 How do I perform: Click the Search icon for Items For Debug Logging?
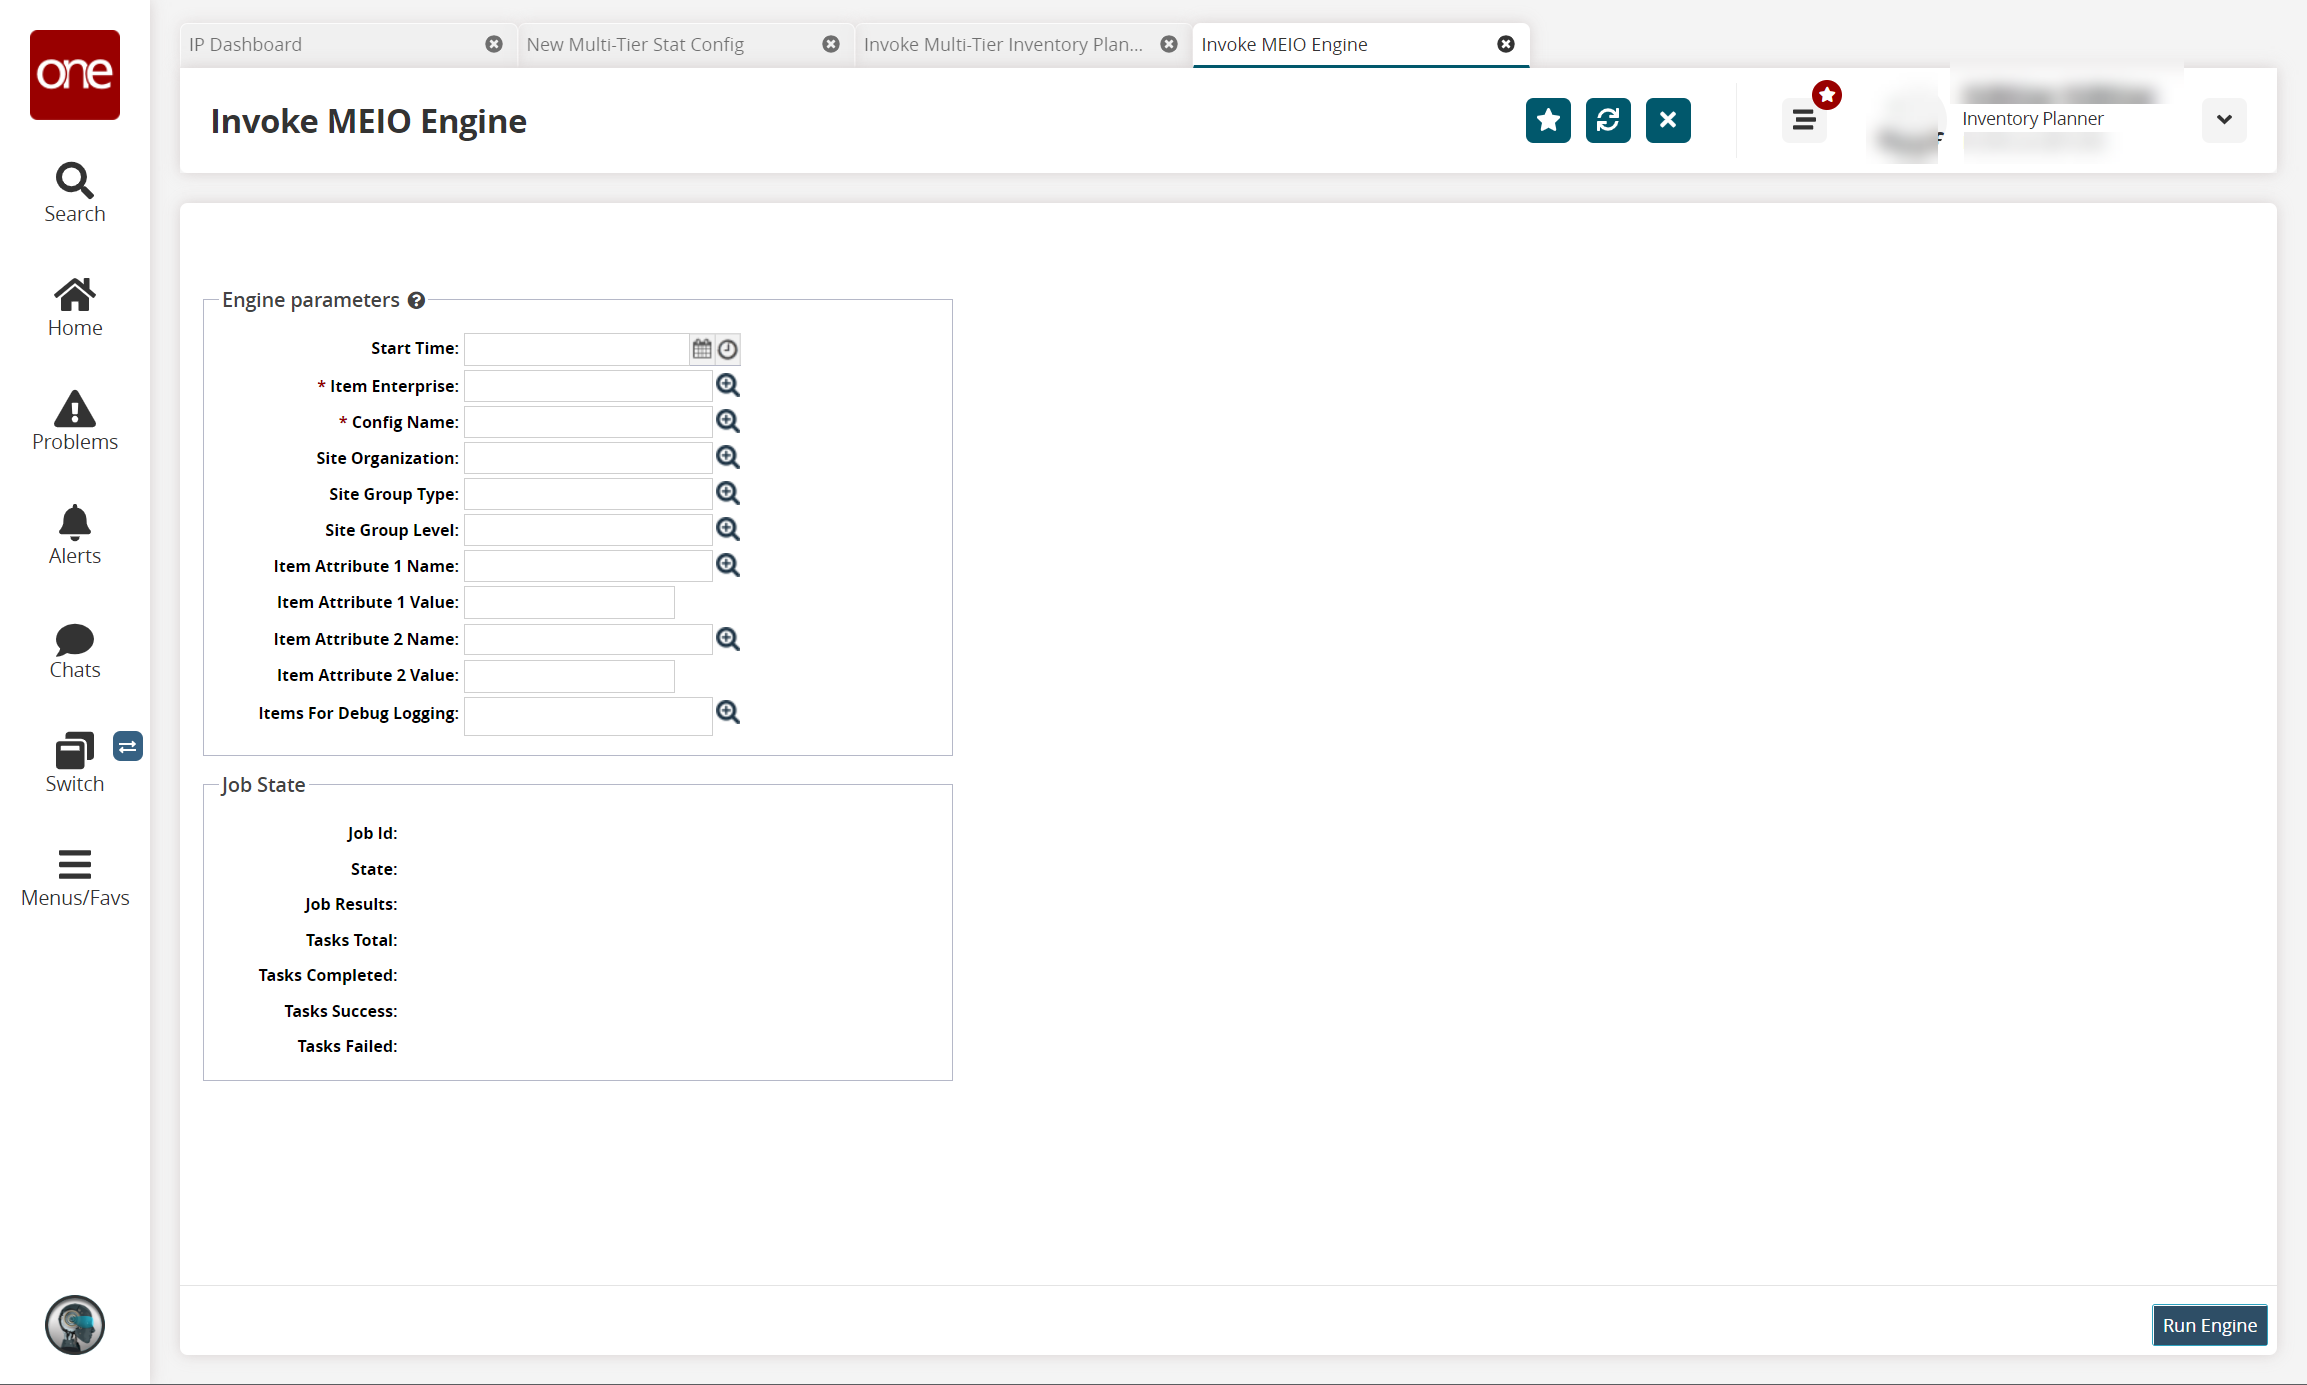[727, 712]
